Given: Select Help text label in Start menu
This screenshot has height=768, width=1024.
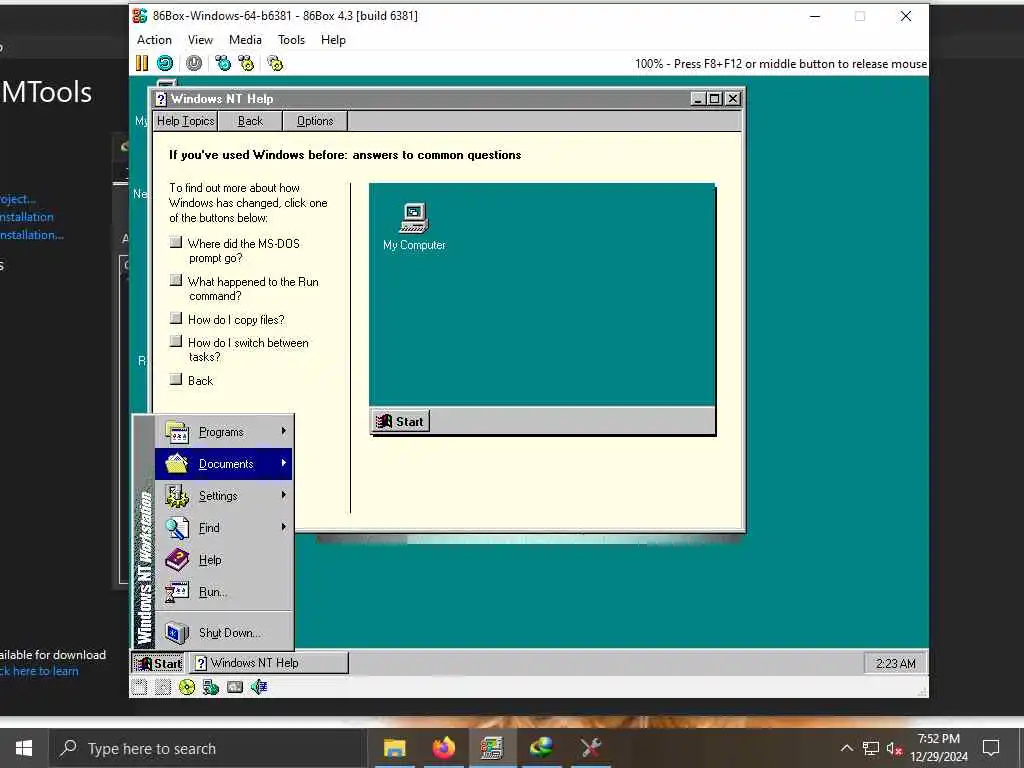Looking at the screenshot, I should click(210, 560).
